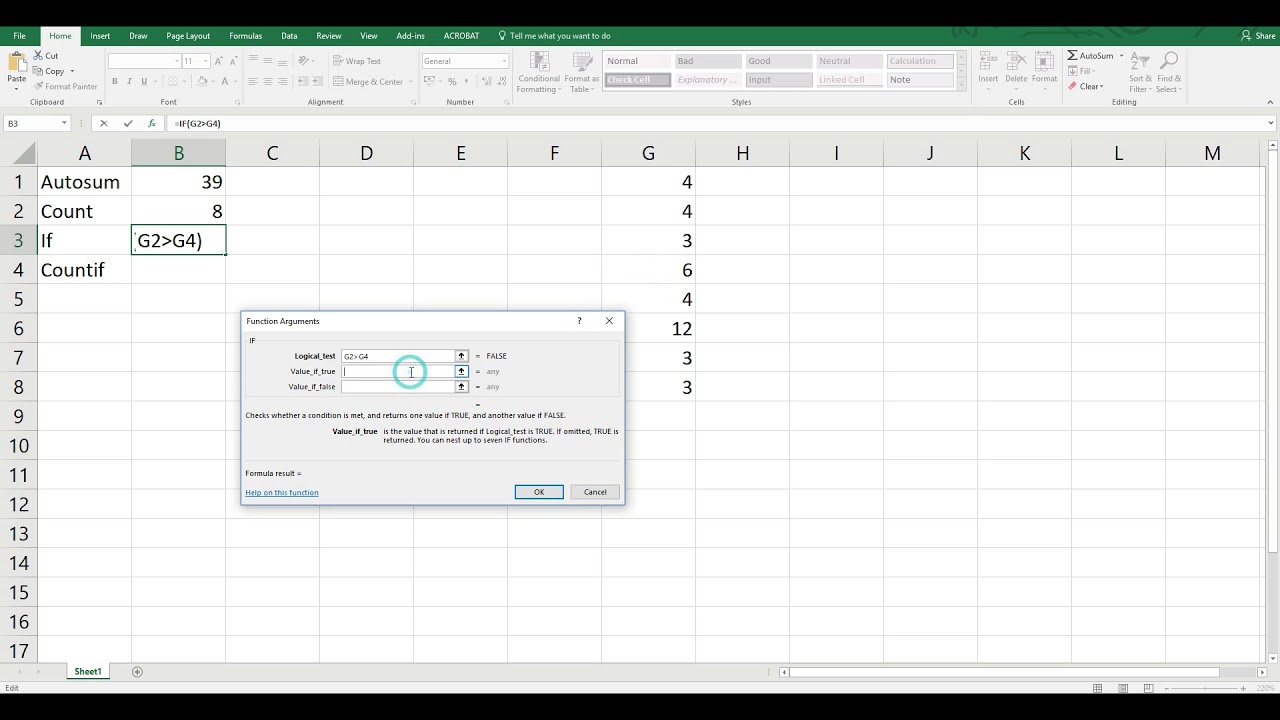Open the AutoSum dropdown arrow
The height and width of the screenshot is (720, 1280).
[x=1121, y=56]
